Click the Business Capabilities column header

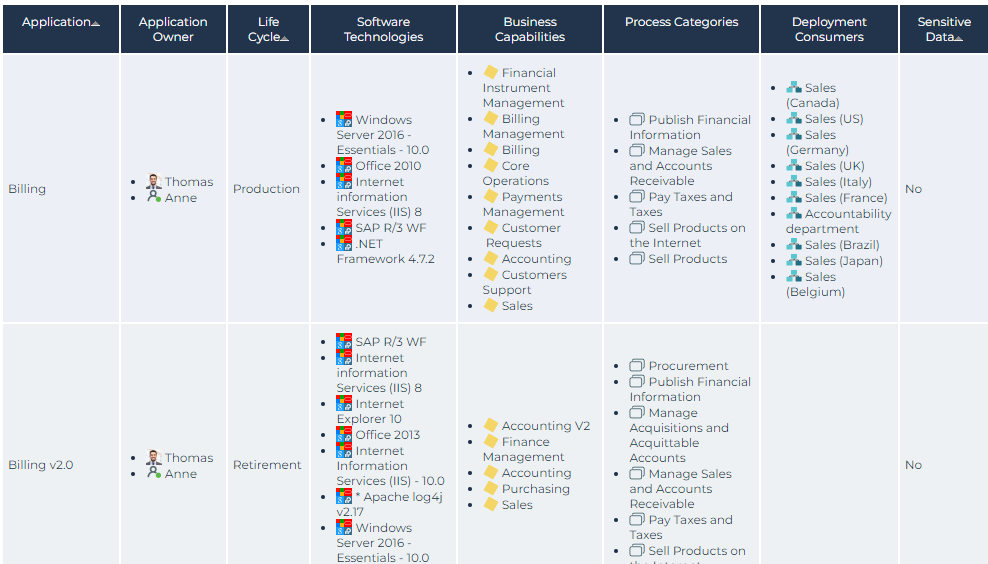tap(530, 30)
